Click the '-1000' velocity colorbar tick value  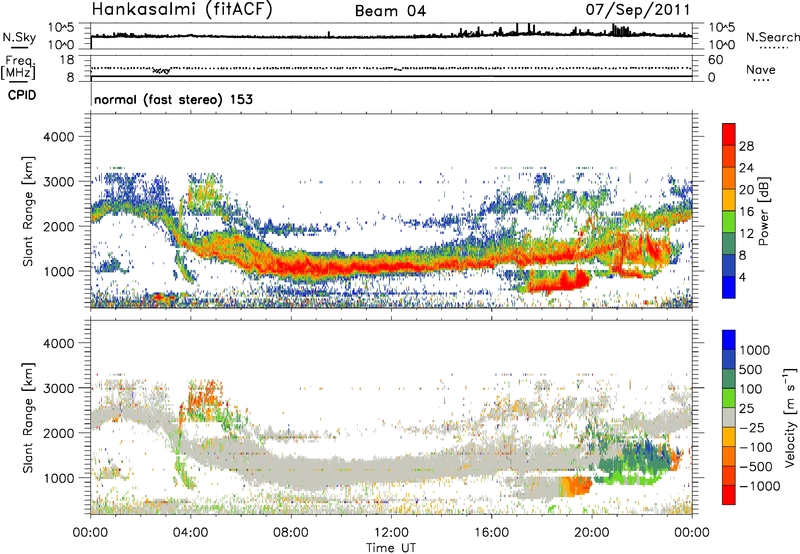click(x=759, y=486)
